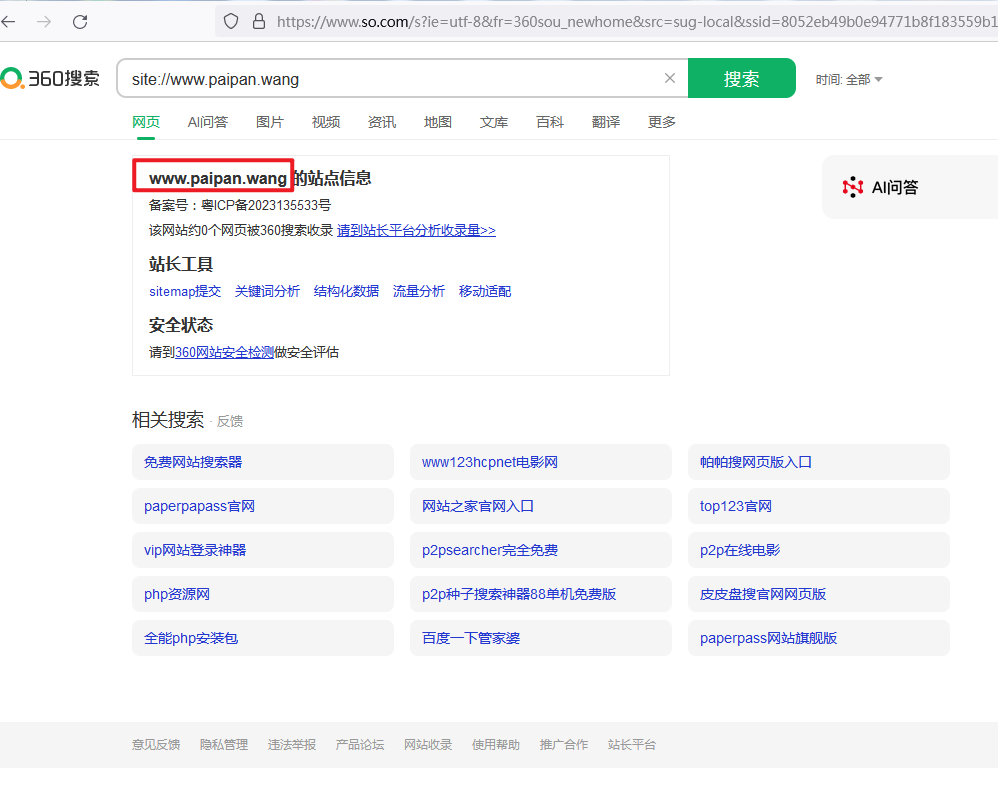Open the 360网站安全检测 link
The image size is (998, 786).
[224, 353]
